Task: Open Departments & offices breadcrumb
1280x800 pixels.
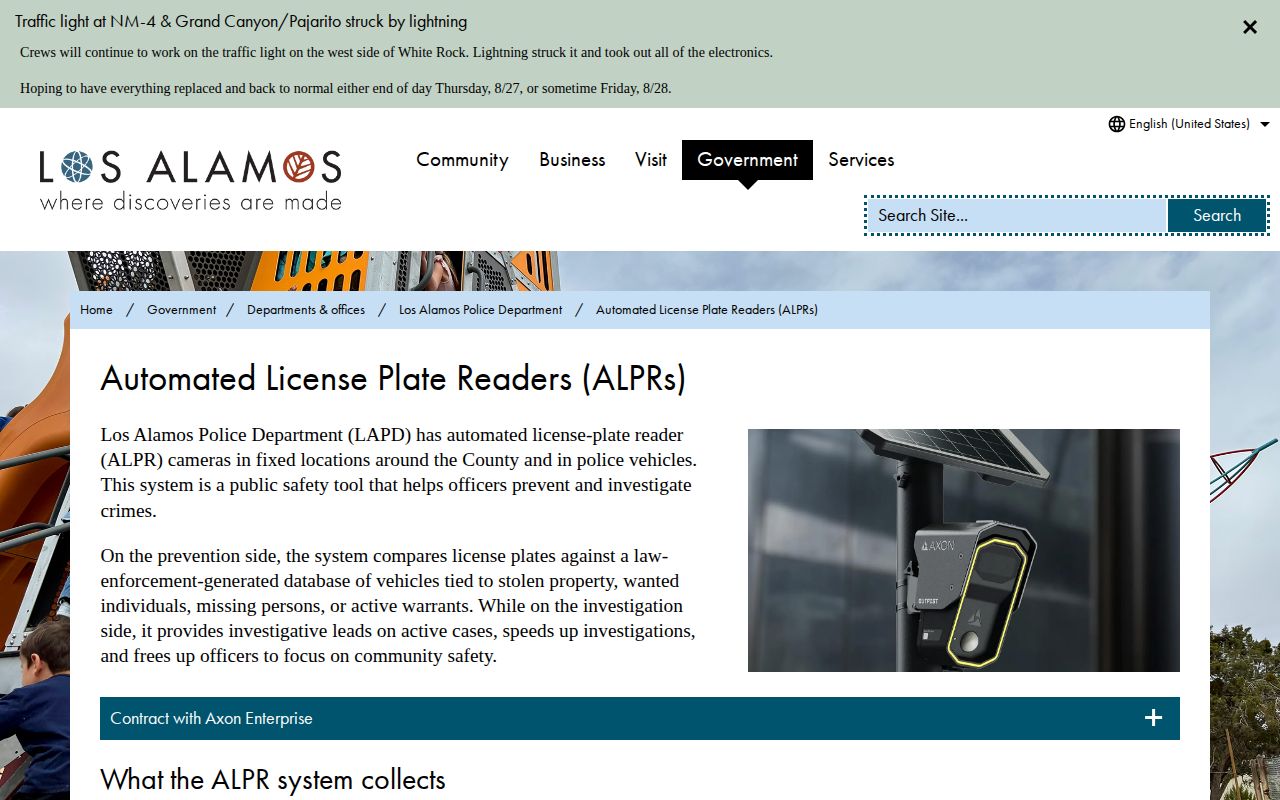Action: 306,310
